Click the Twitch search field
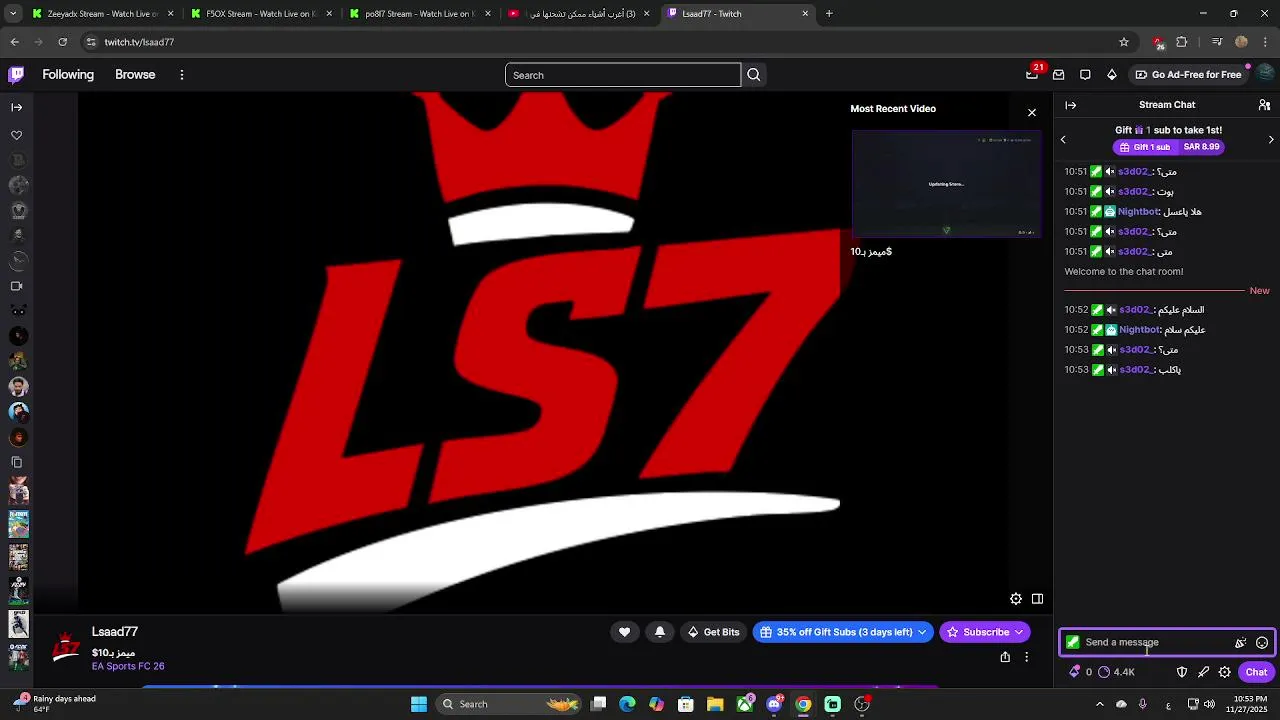The width and height of the screenshot is (1280, 720). click(x=623, y=75)
